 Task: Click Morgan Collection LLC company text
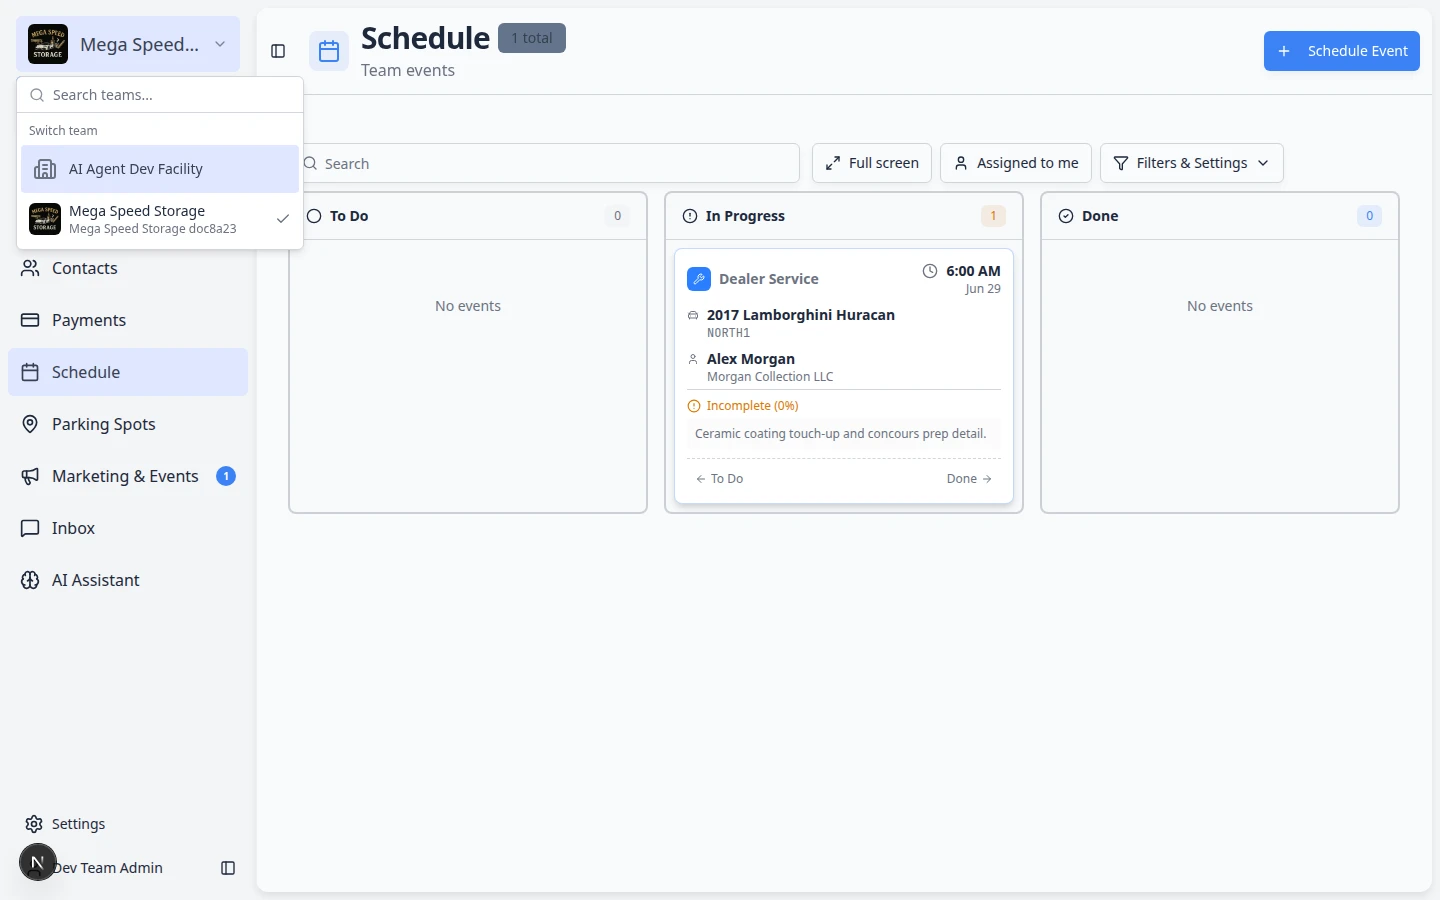[x=770, y=377]
